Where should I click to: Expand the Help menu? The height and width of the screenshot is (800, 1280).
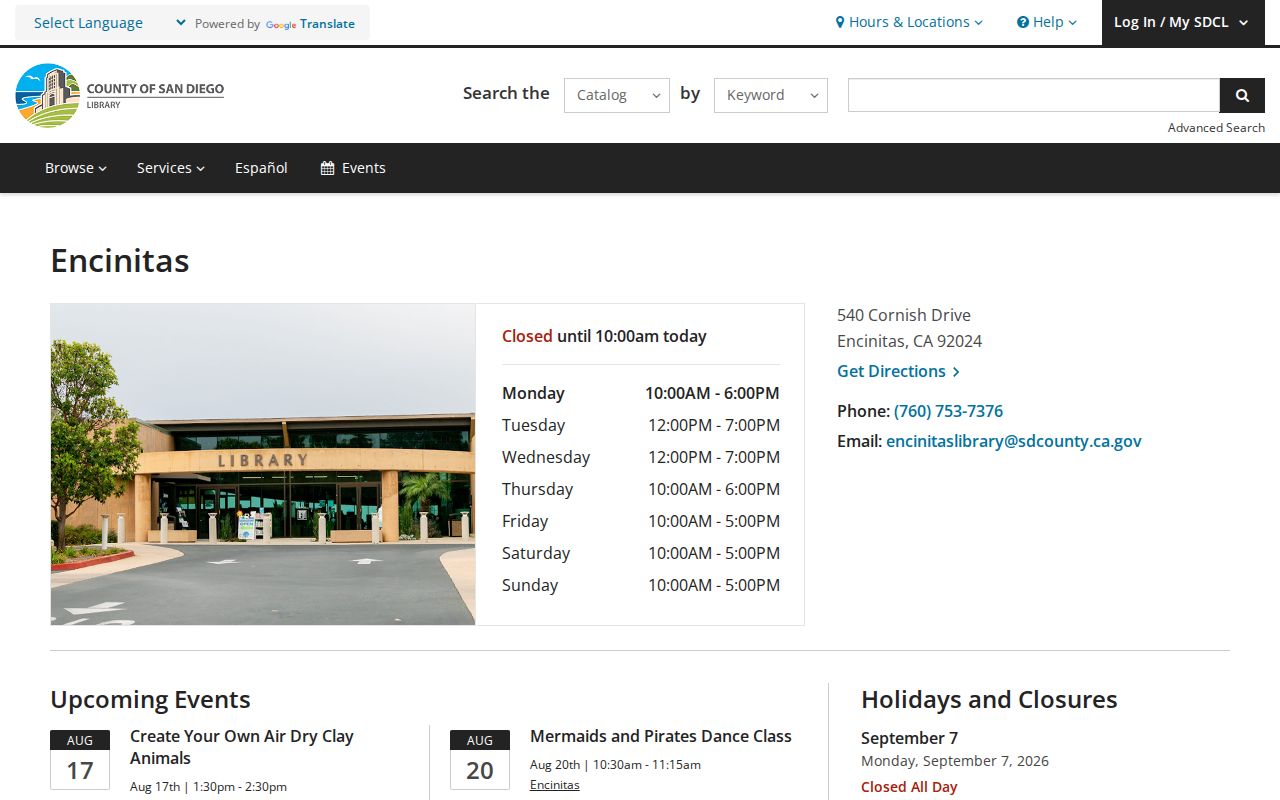click(1047, 22)
